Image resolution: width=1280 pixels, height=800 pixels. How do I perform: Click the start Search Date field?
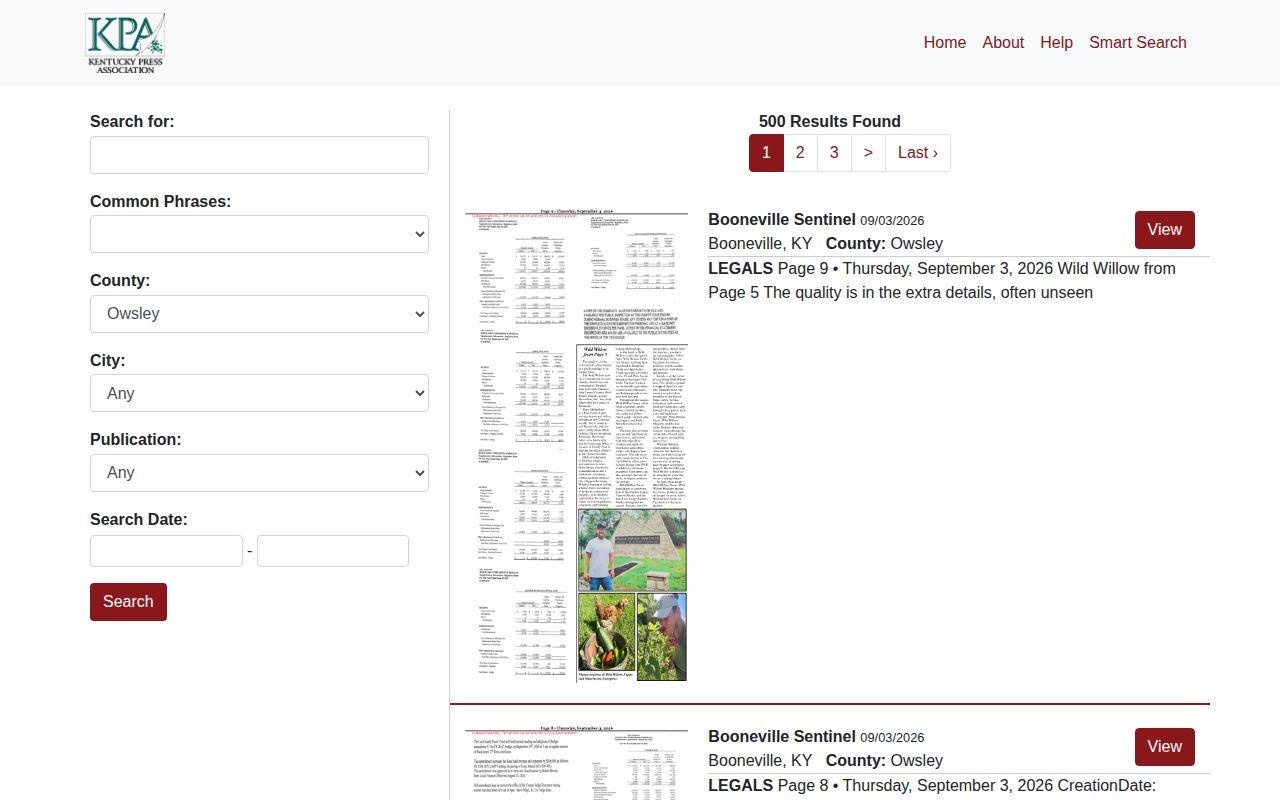click(166, 551)
